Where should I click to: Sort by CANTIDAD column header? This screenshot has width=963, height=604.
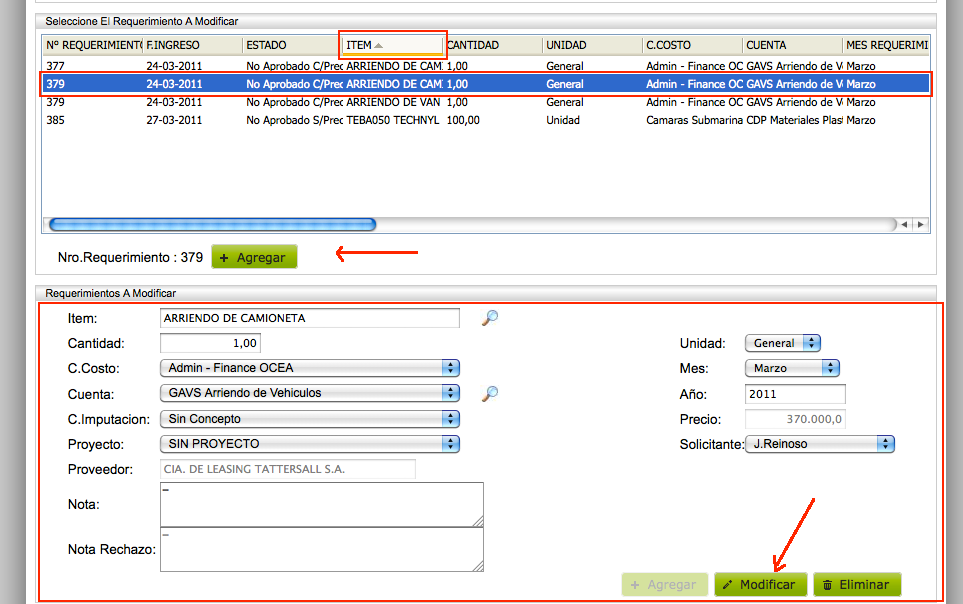tap(493, 45)
